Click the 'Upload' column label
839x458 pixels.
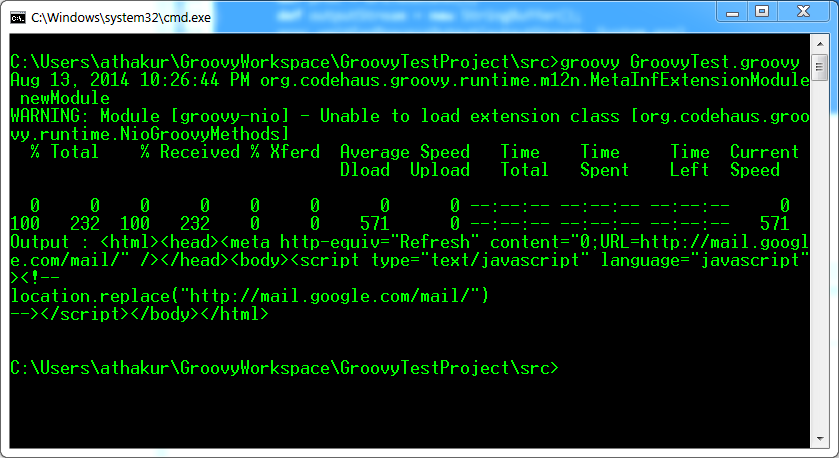[x=440, y=170]
